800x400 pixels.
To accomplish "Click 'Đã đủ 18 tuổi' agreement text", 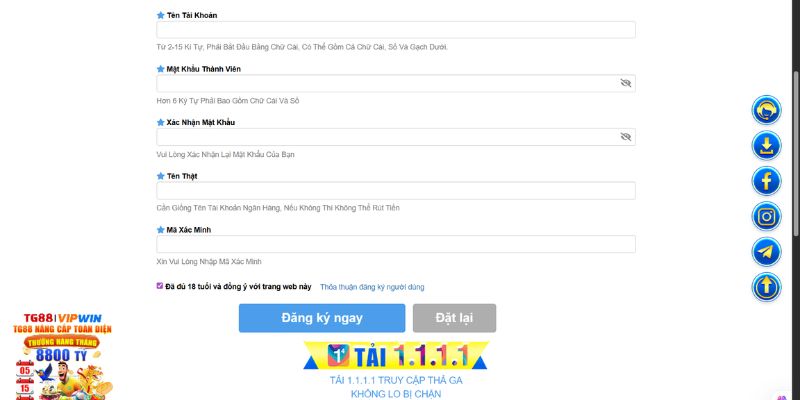I will tap(238, 287).
